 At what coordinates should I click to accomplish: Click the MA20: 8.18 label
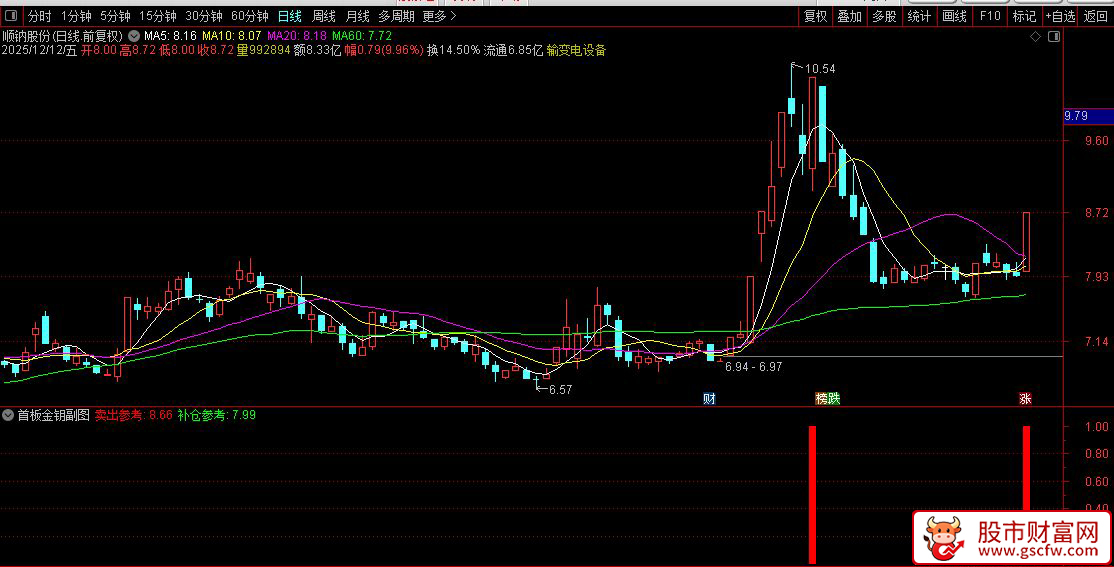click(x=297, y=36)
